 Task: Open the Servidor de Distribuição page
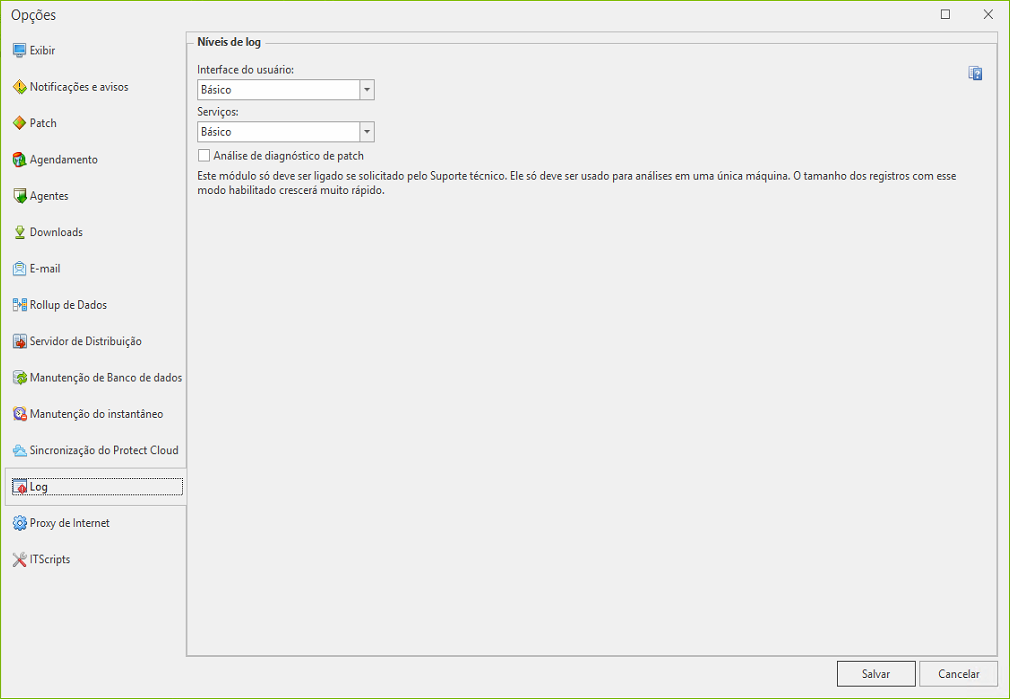(x=86, y=341)
